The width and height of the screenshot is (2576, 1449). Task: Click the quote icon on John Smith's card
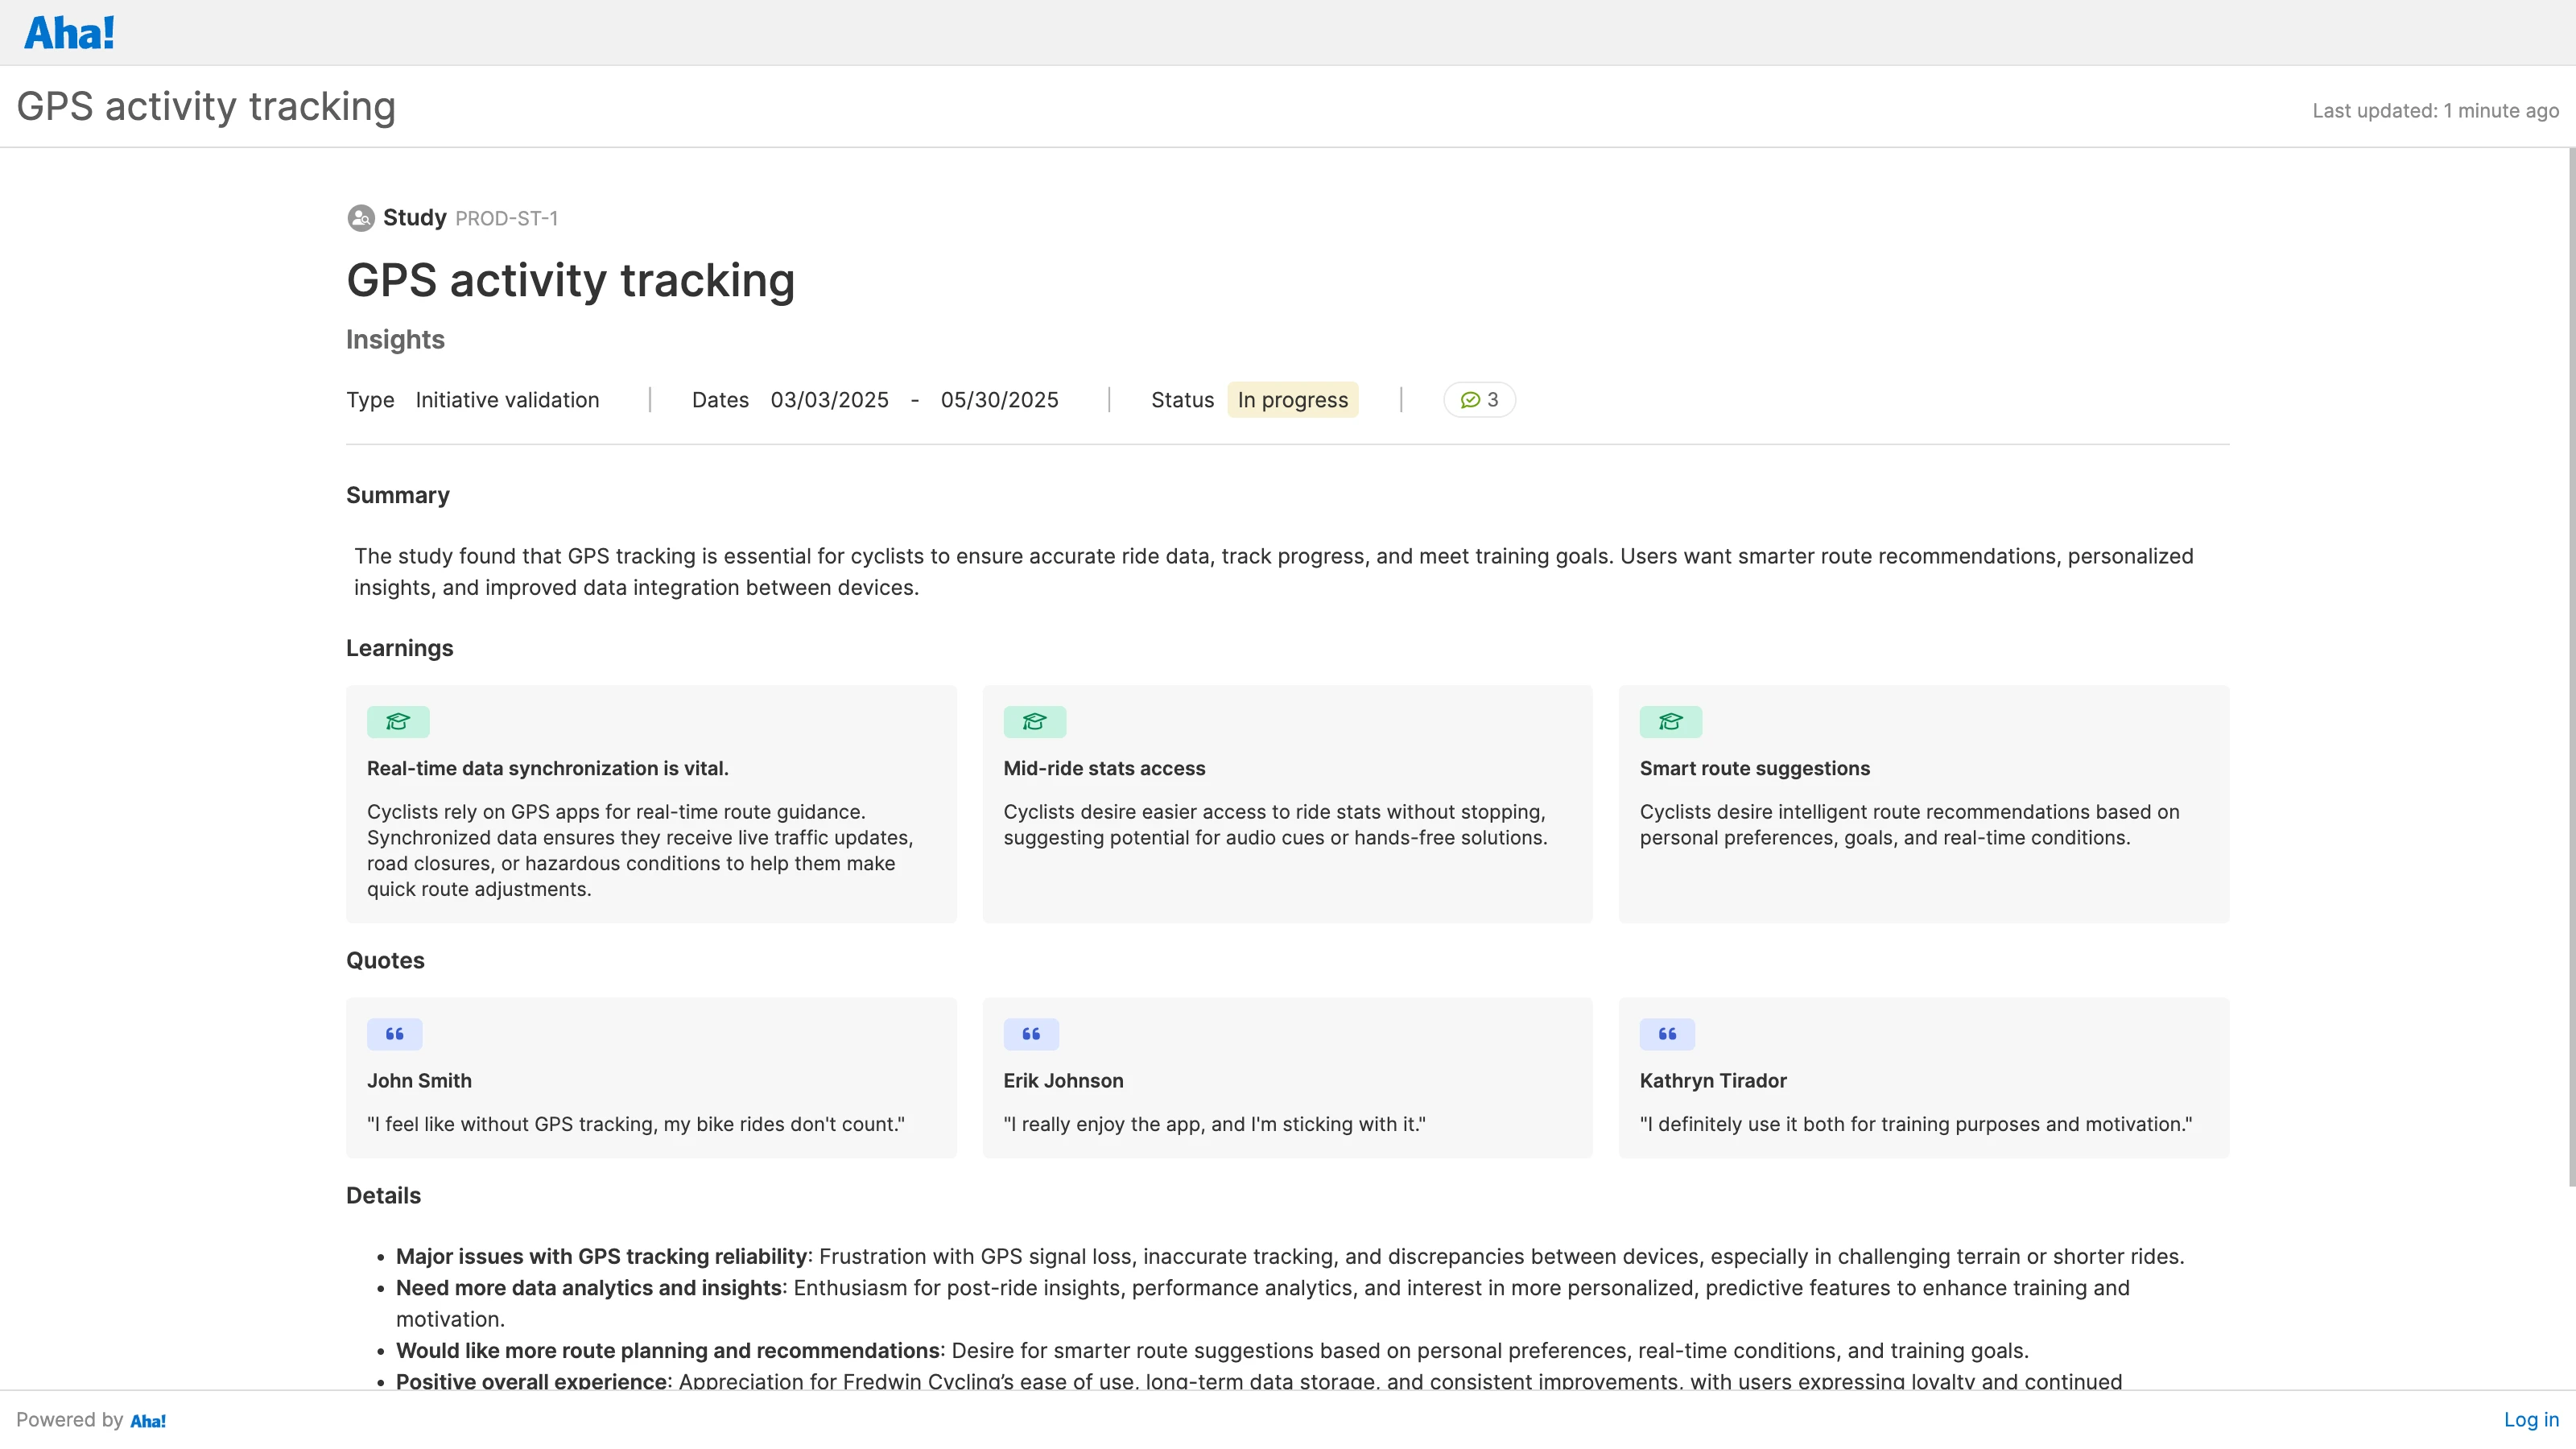coord(394,1034)
